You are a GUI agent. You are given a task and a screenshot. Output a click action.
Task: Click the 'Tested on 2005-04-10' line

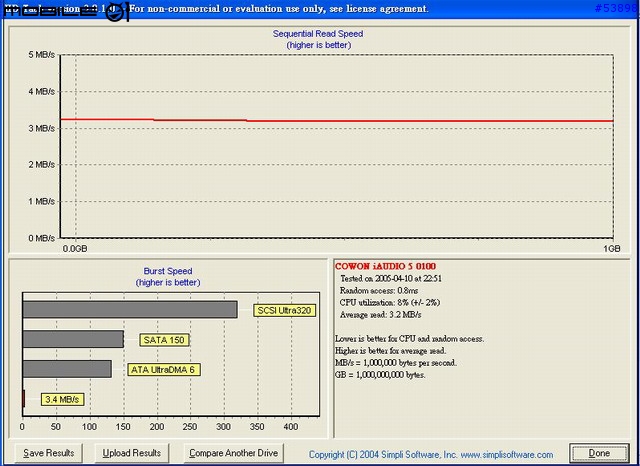click(391, 279)
